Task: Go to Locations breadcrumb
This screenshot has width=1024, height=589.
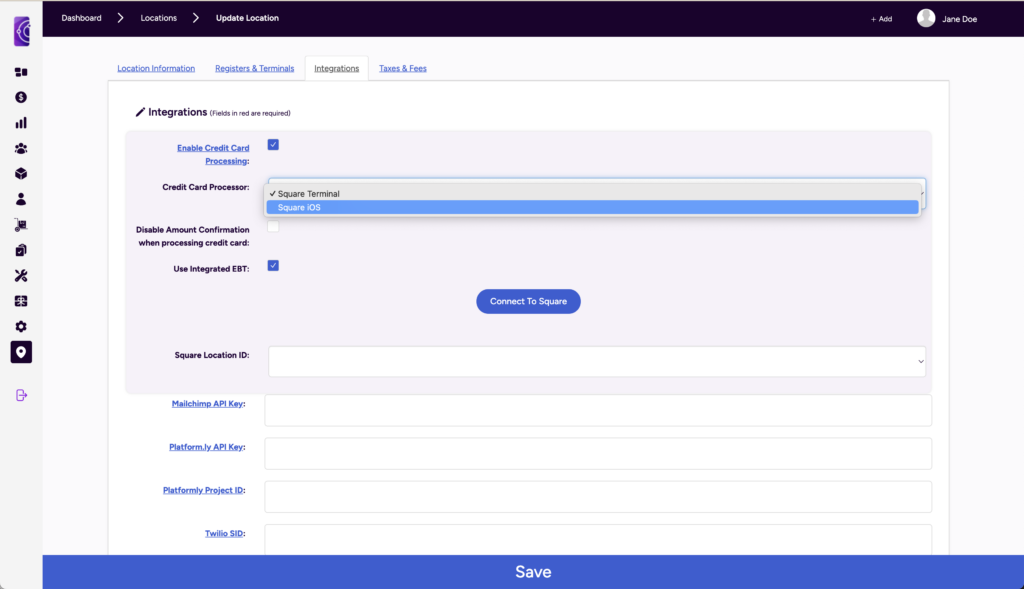Action: [159, 18]
